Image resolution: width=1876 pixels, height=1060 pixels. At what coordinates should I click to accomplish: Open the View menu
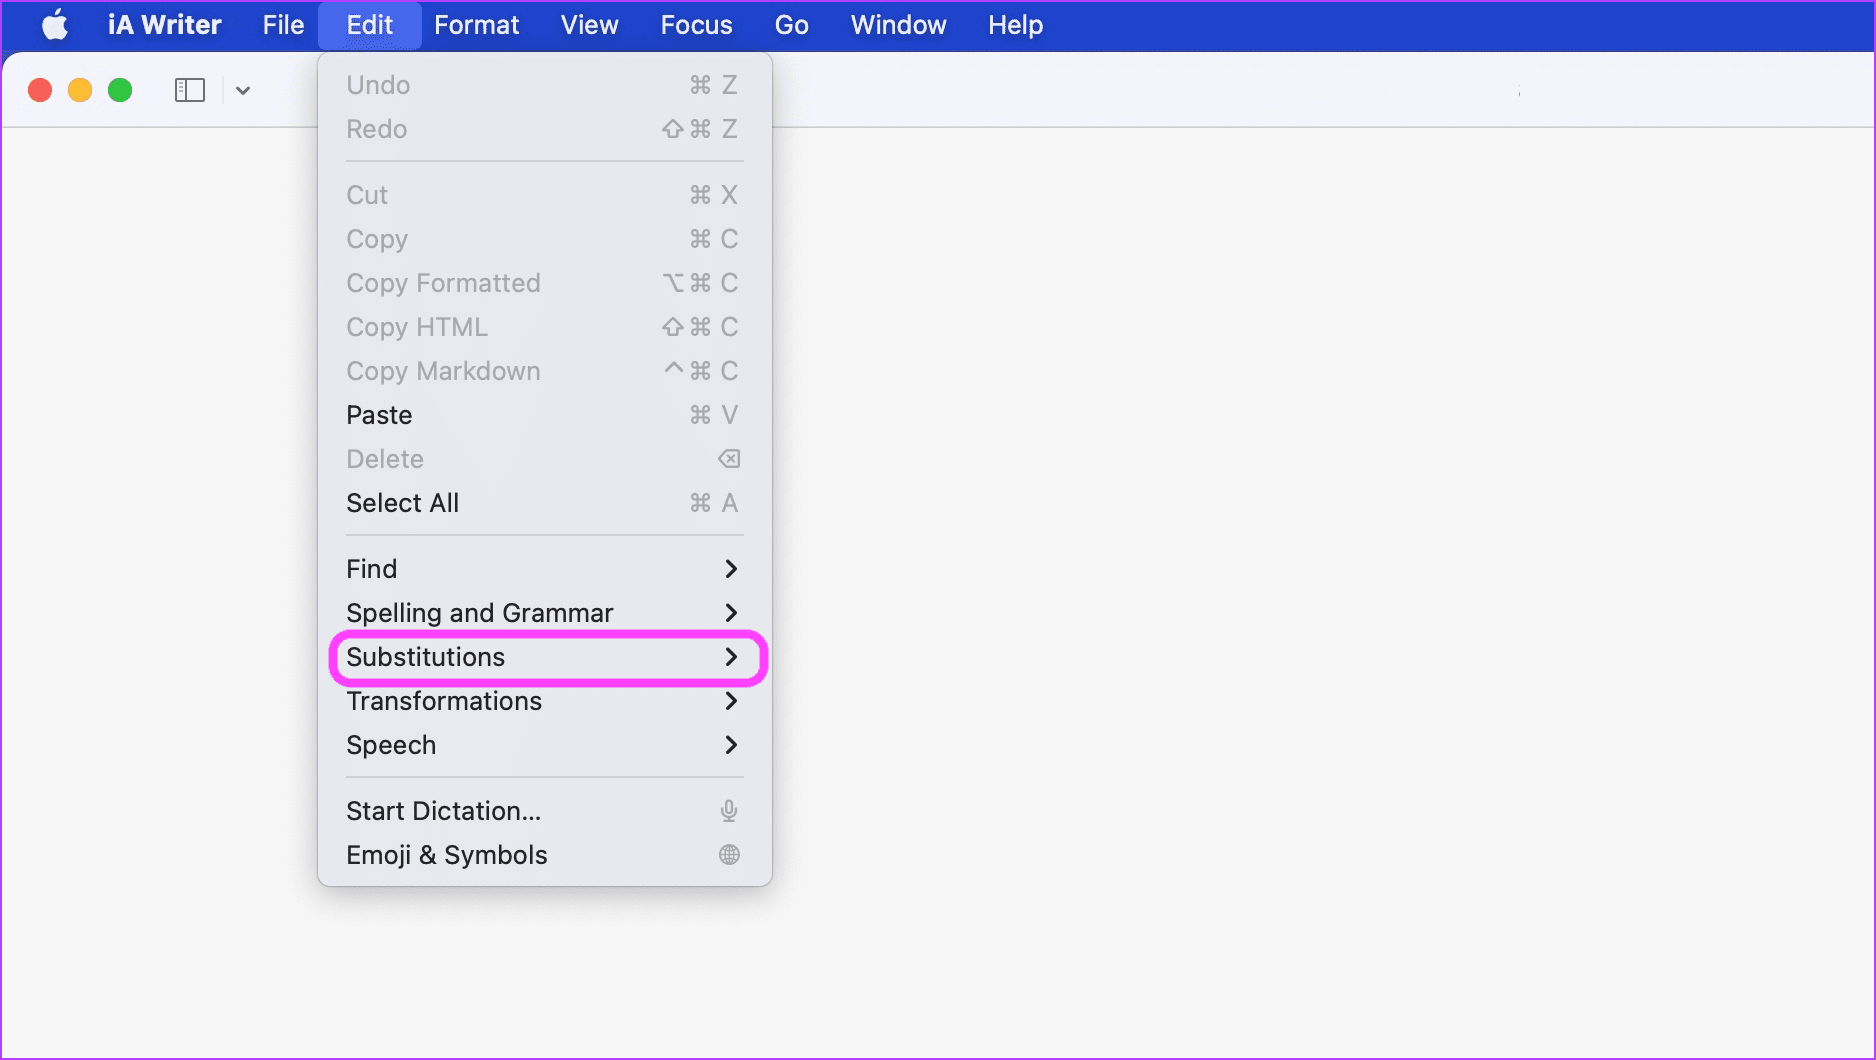point(590,25)
